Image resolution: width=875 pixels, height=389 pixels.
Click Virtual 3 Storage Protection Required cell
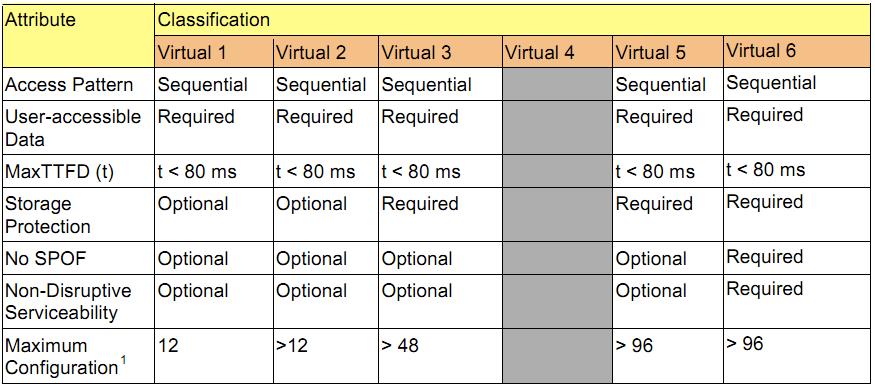point(440,215)
